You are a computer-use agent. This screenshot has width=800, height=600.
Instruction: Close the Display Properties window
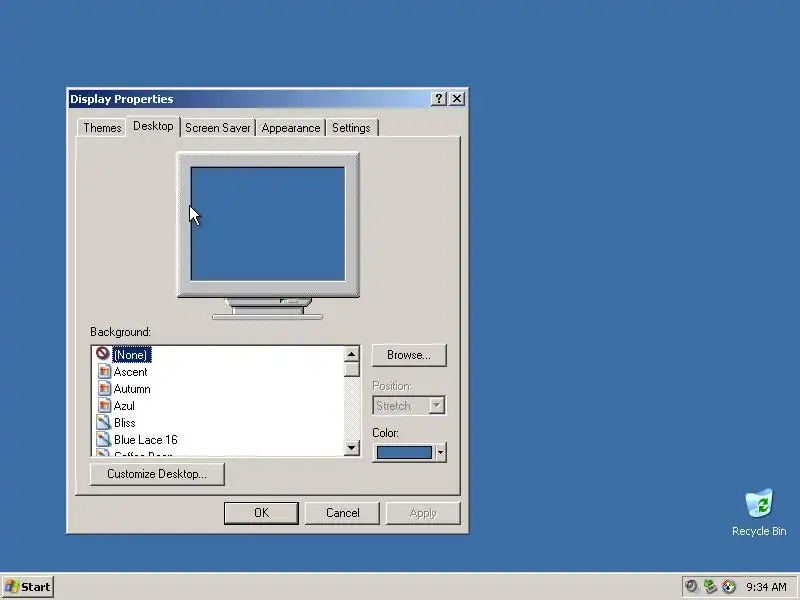tap(457, 98)
